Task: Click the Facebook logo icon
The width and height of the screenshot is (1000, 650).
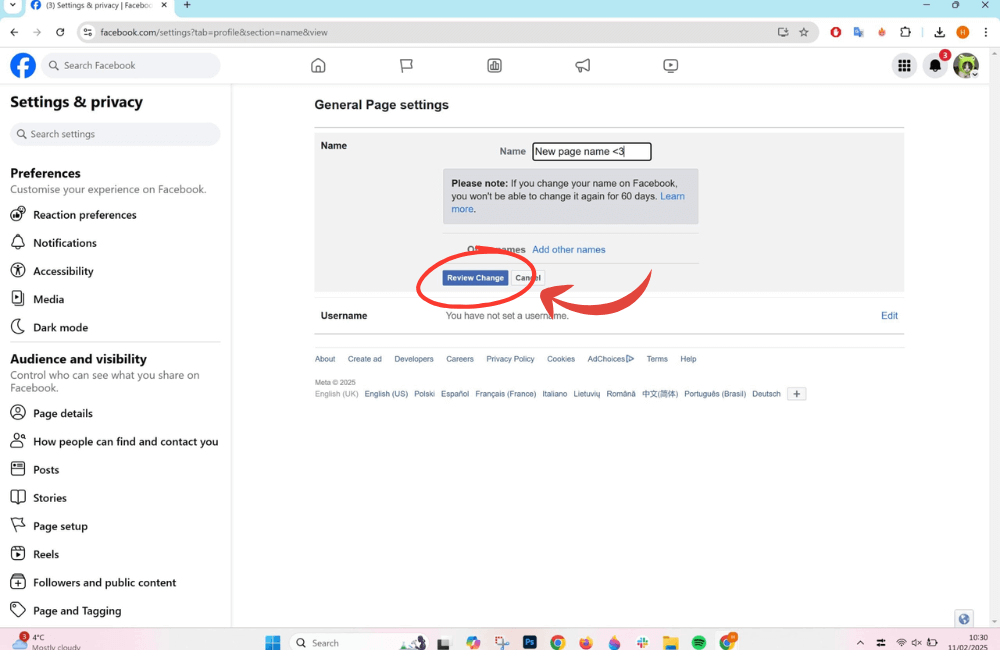Action: 23,66
